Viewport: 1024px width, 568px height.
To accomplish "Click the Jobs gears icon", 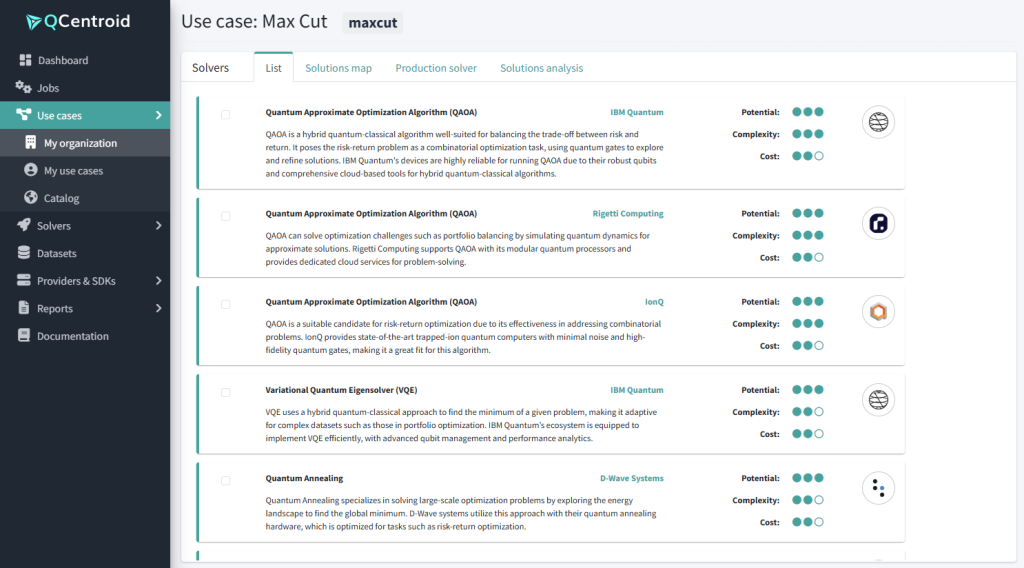I will (x=24, y=88).
